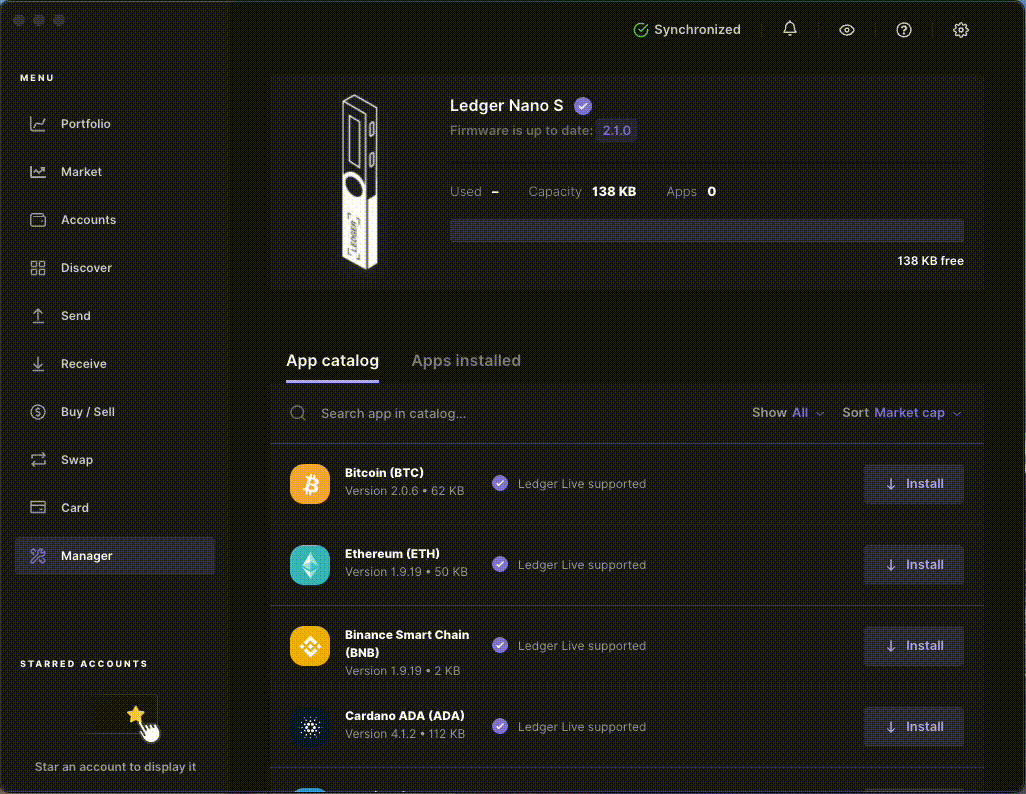Open the Show All filter dropdown
1026x794 pixels.
pyautogui.click(x=788, y=412)
